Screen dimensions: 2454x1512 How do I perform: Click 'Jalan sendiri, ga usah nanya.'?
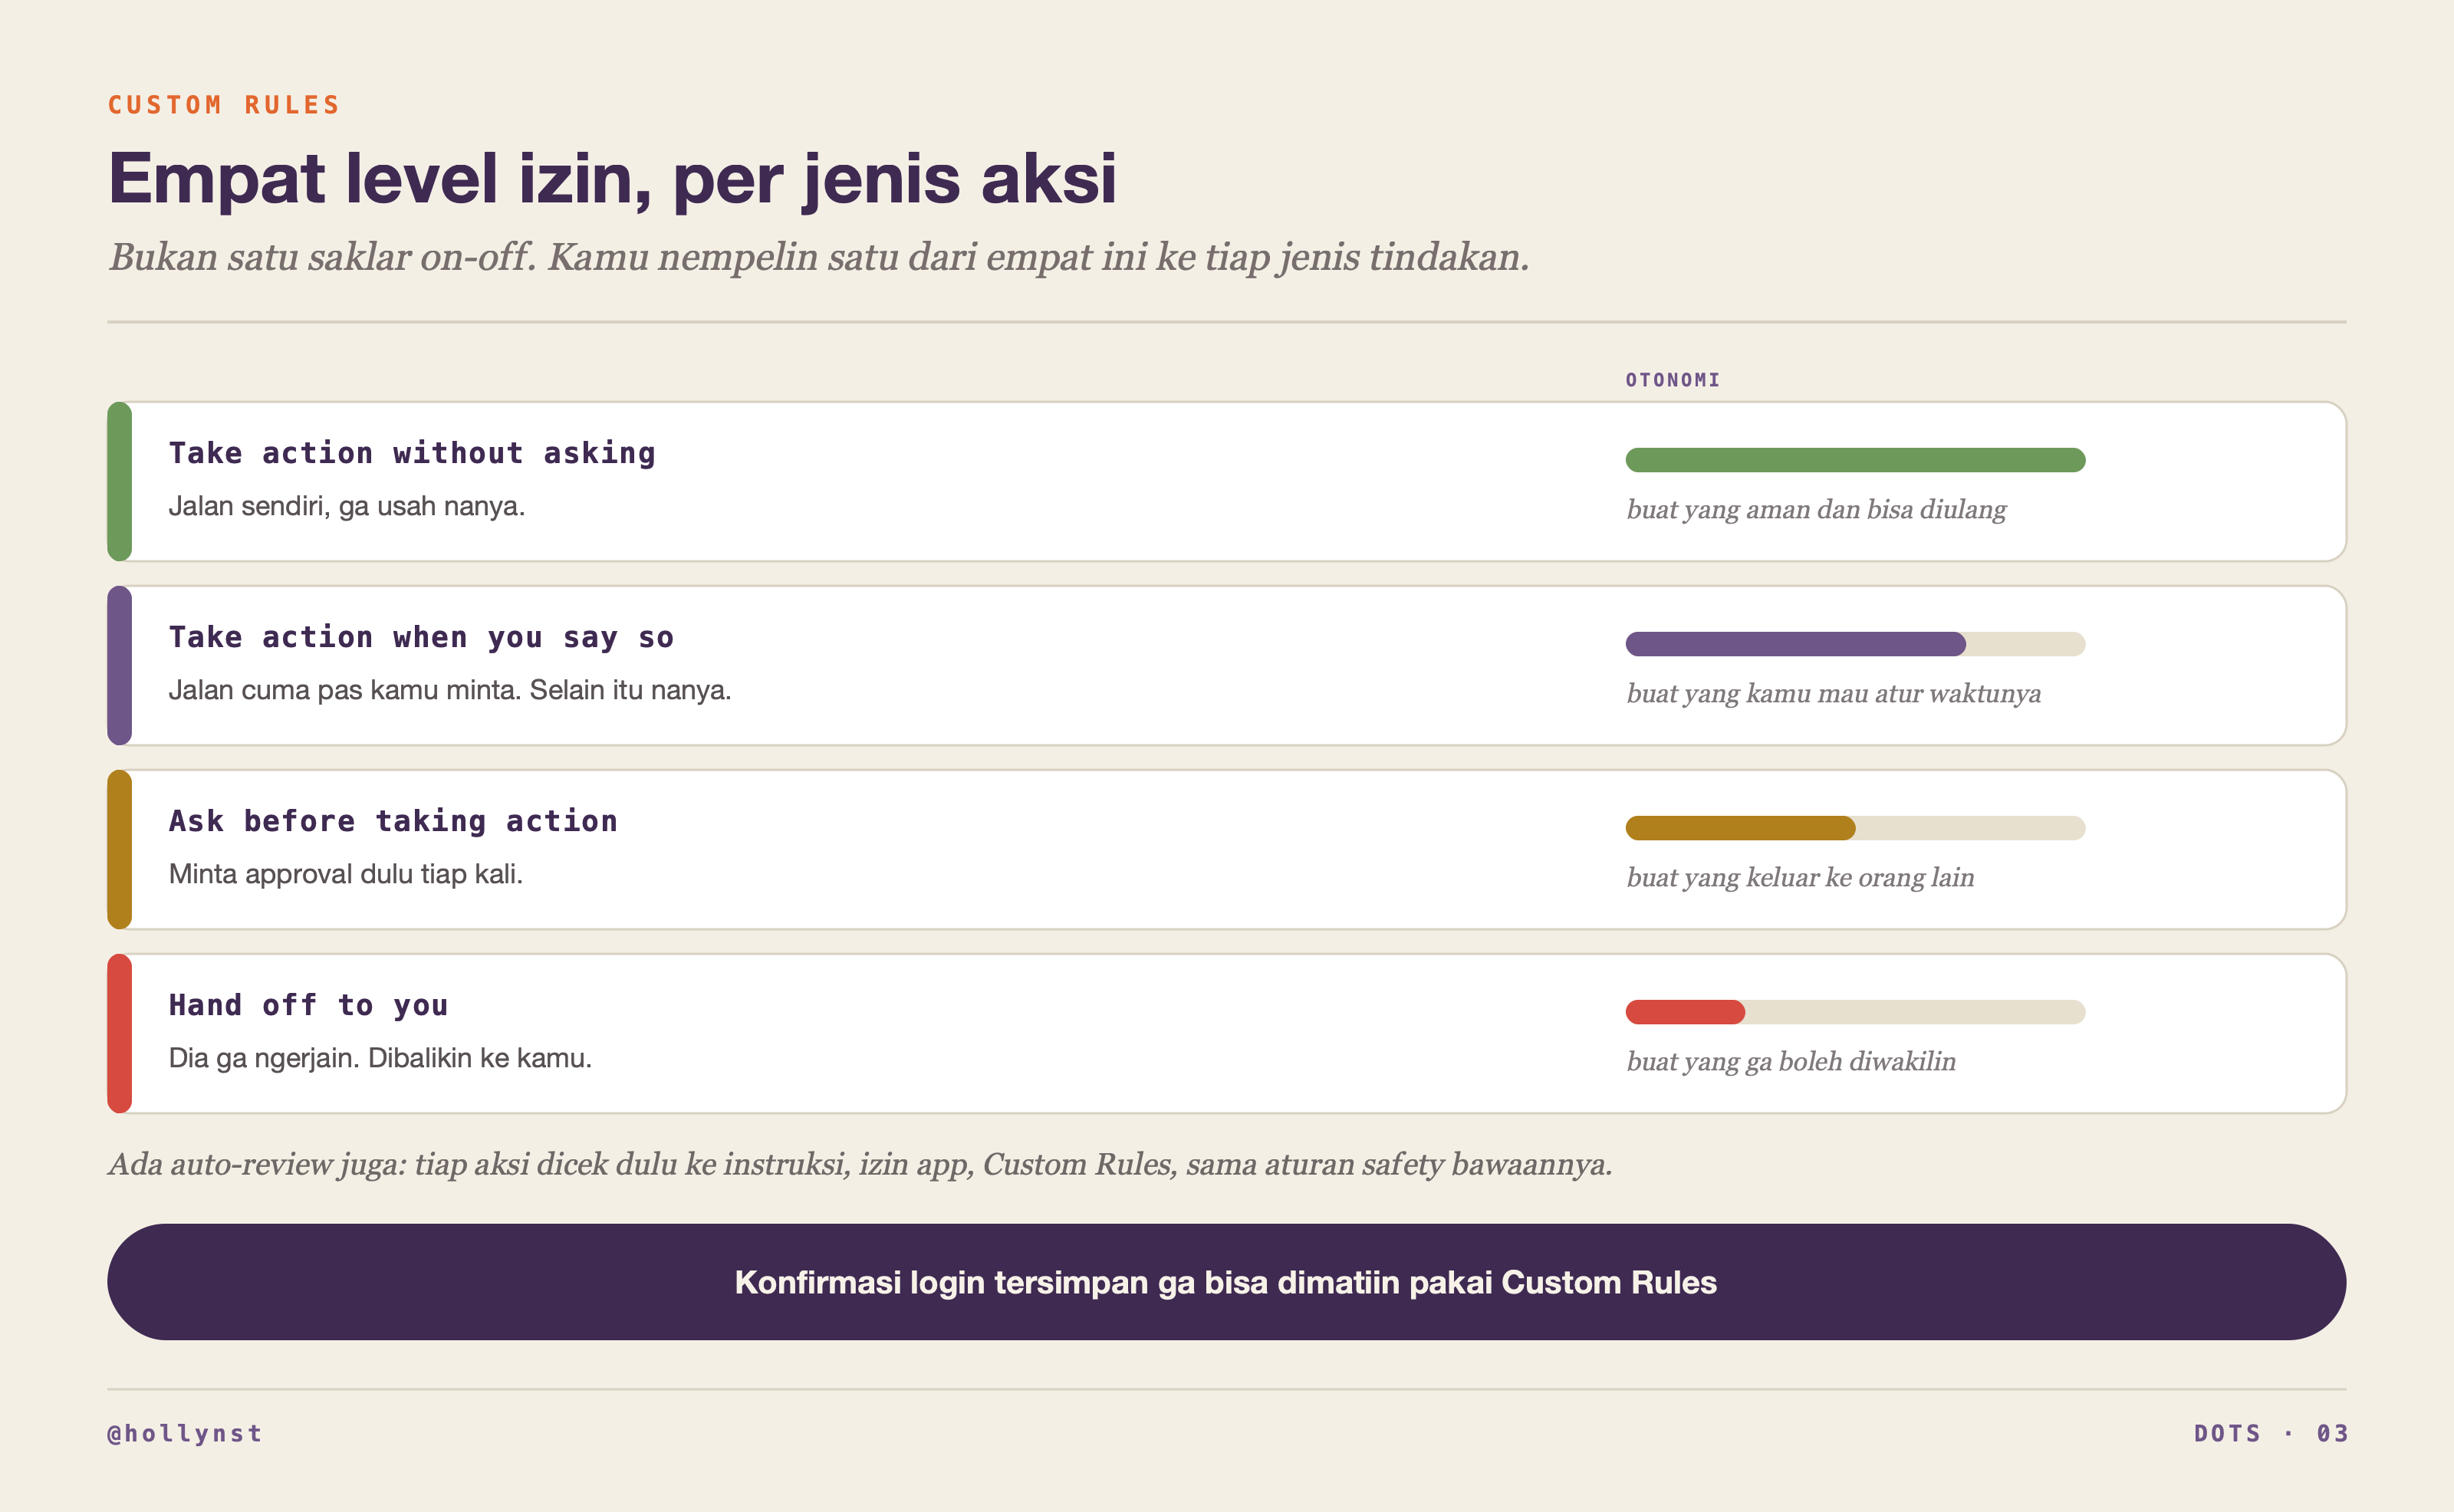click(x=347, y=506)
